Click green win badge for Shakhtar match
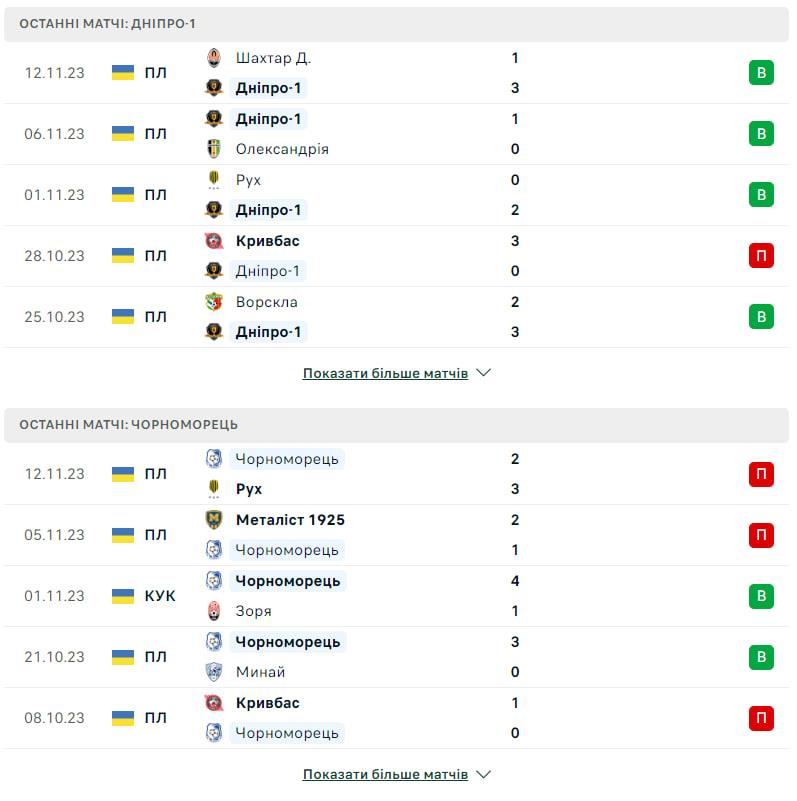797x801 pixels. tap(761, 73)
